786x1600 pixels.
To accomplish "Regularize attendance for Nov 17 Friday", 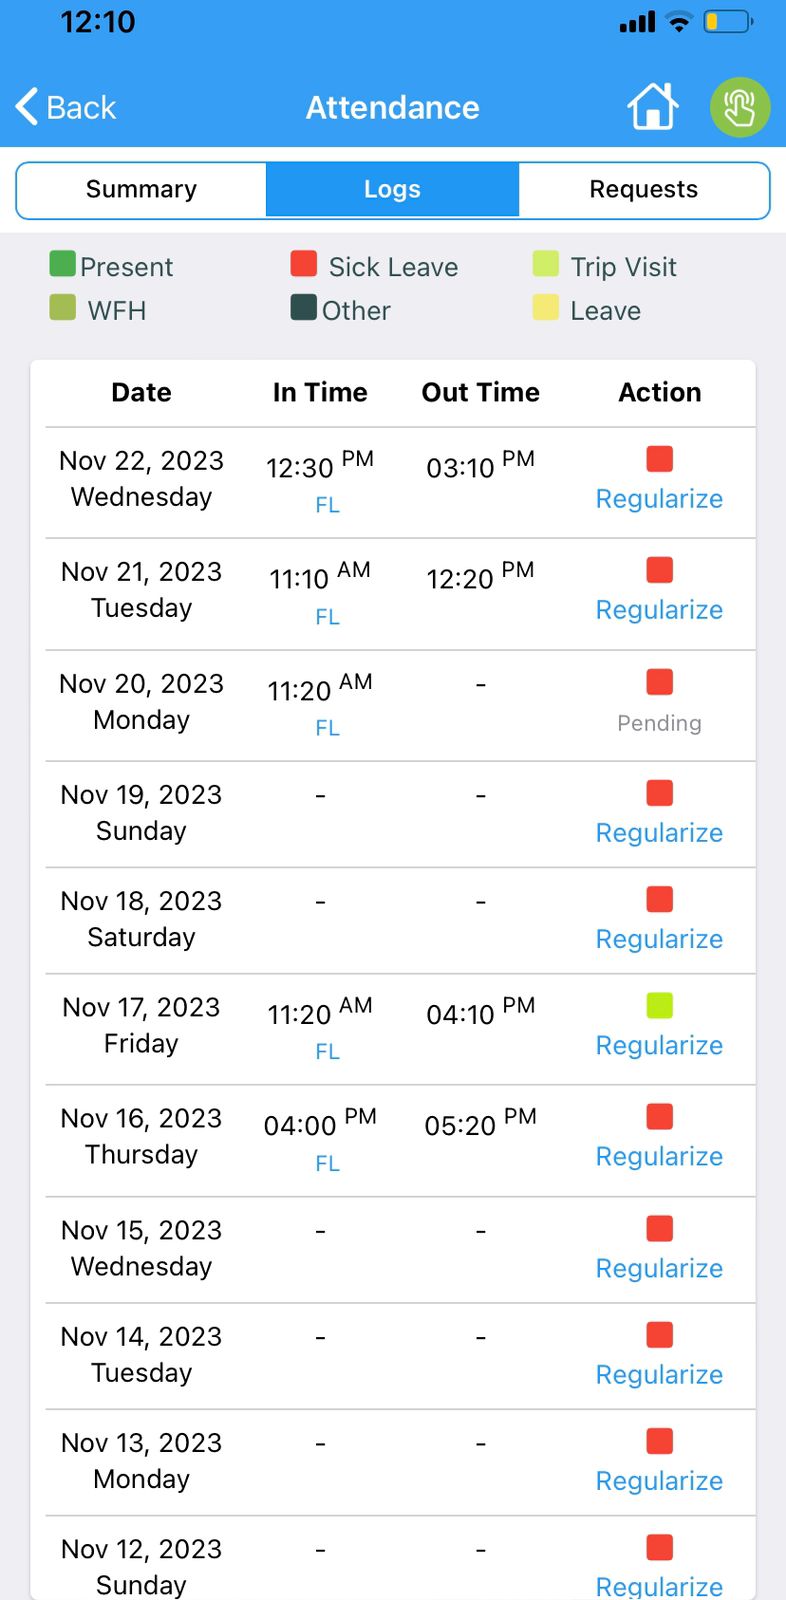I will click(659, 1046).
